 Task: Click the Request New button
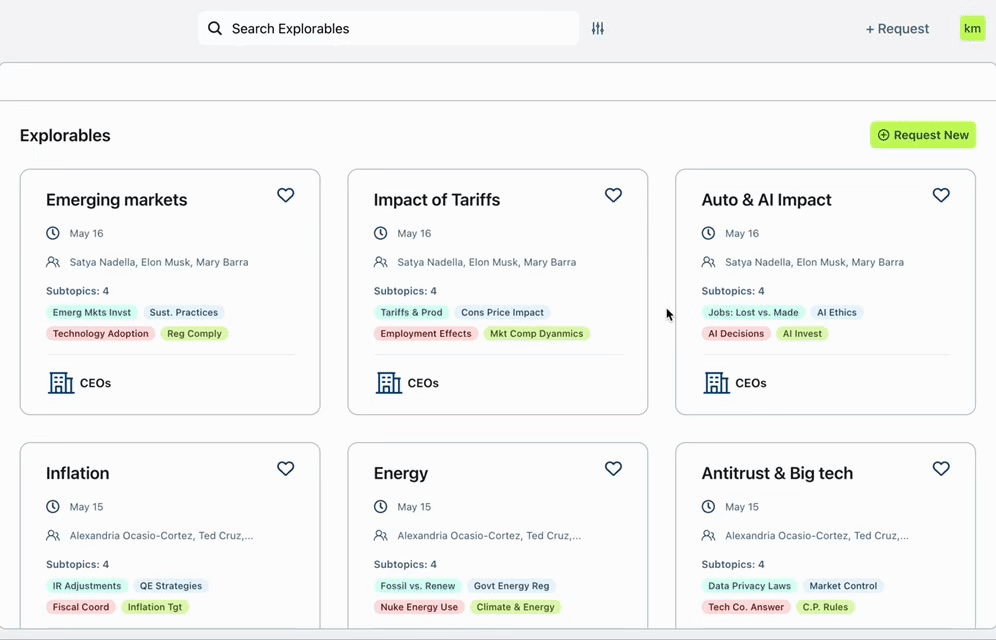point(922,135)
